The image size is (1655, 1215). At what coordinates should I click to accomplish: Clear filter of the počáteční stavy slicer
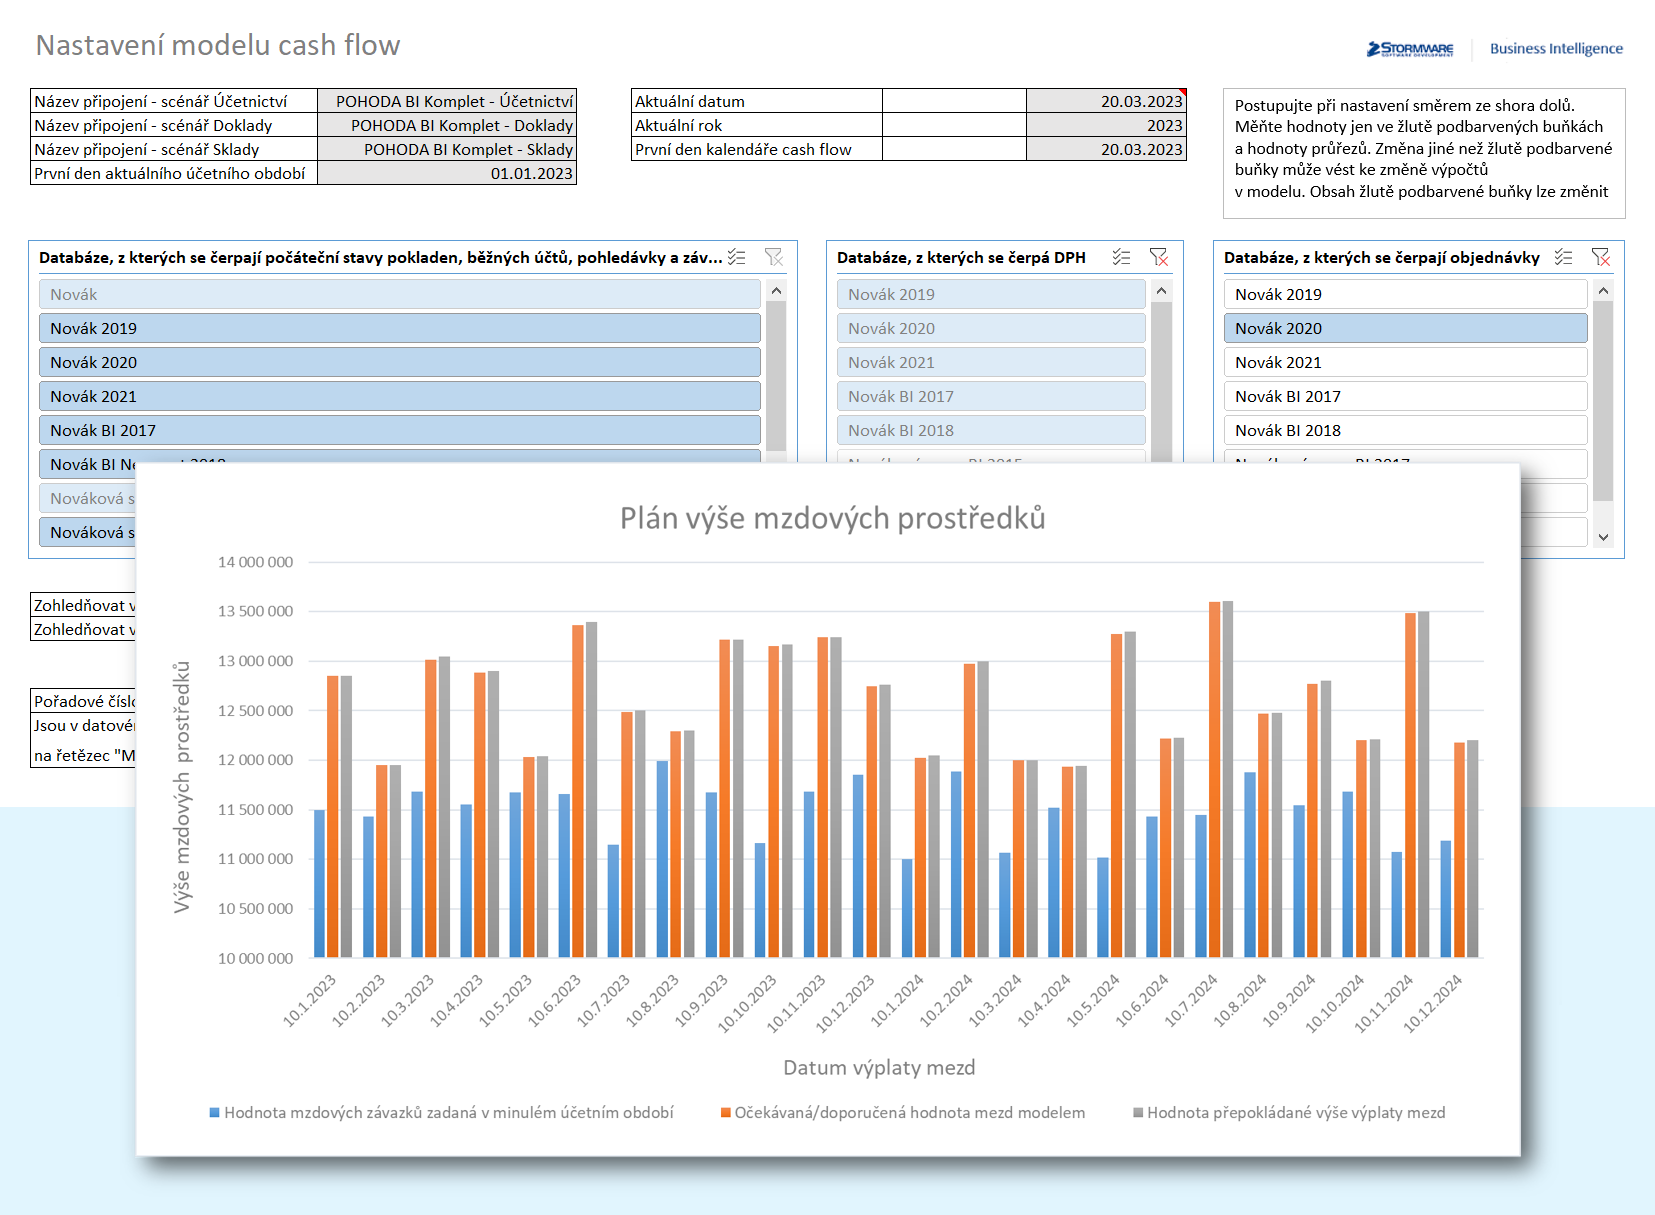[x=774, y=257]
